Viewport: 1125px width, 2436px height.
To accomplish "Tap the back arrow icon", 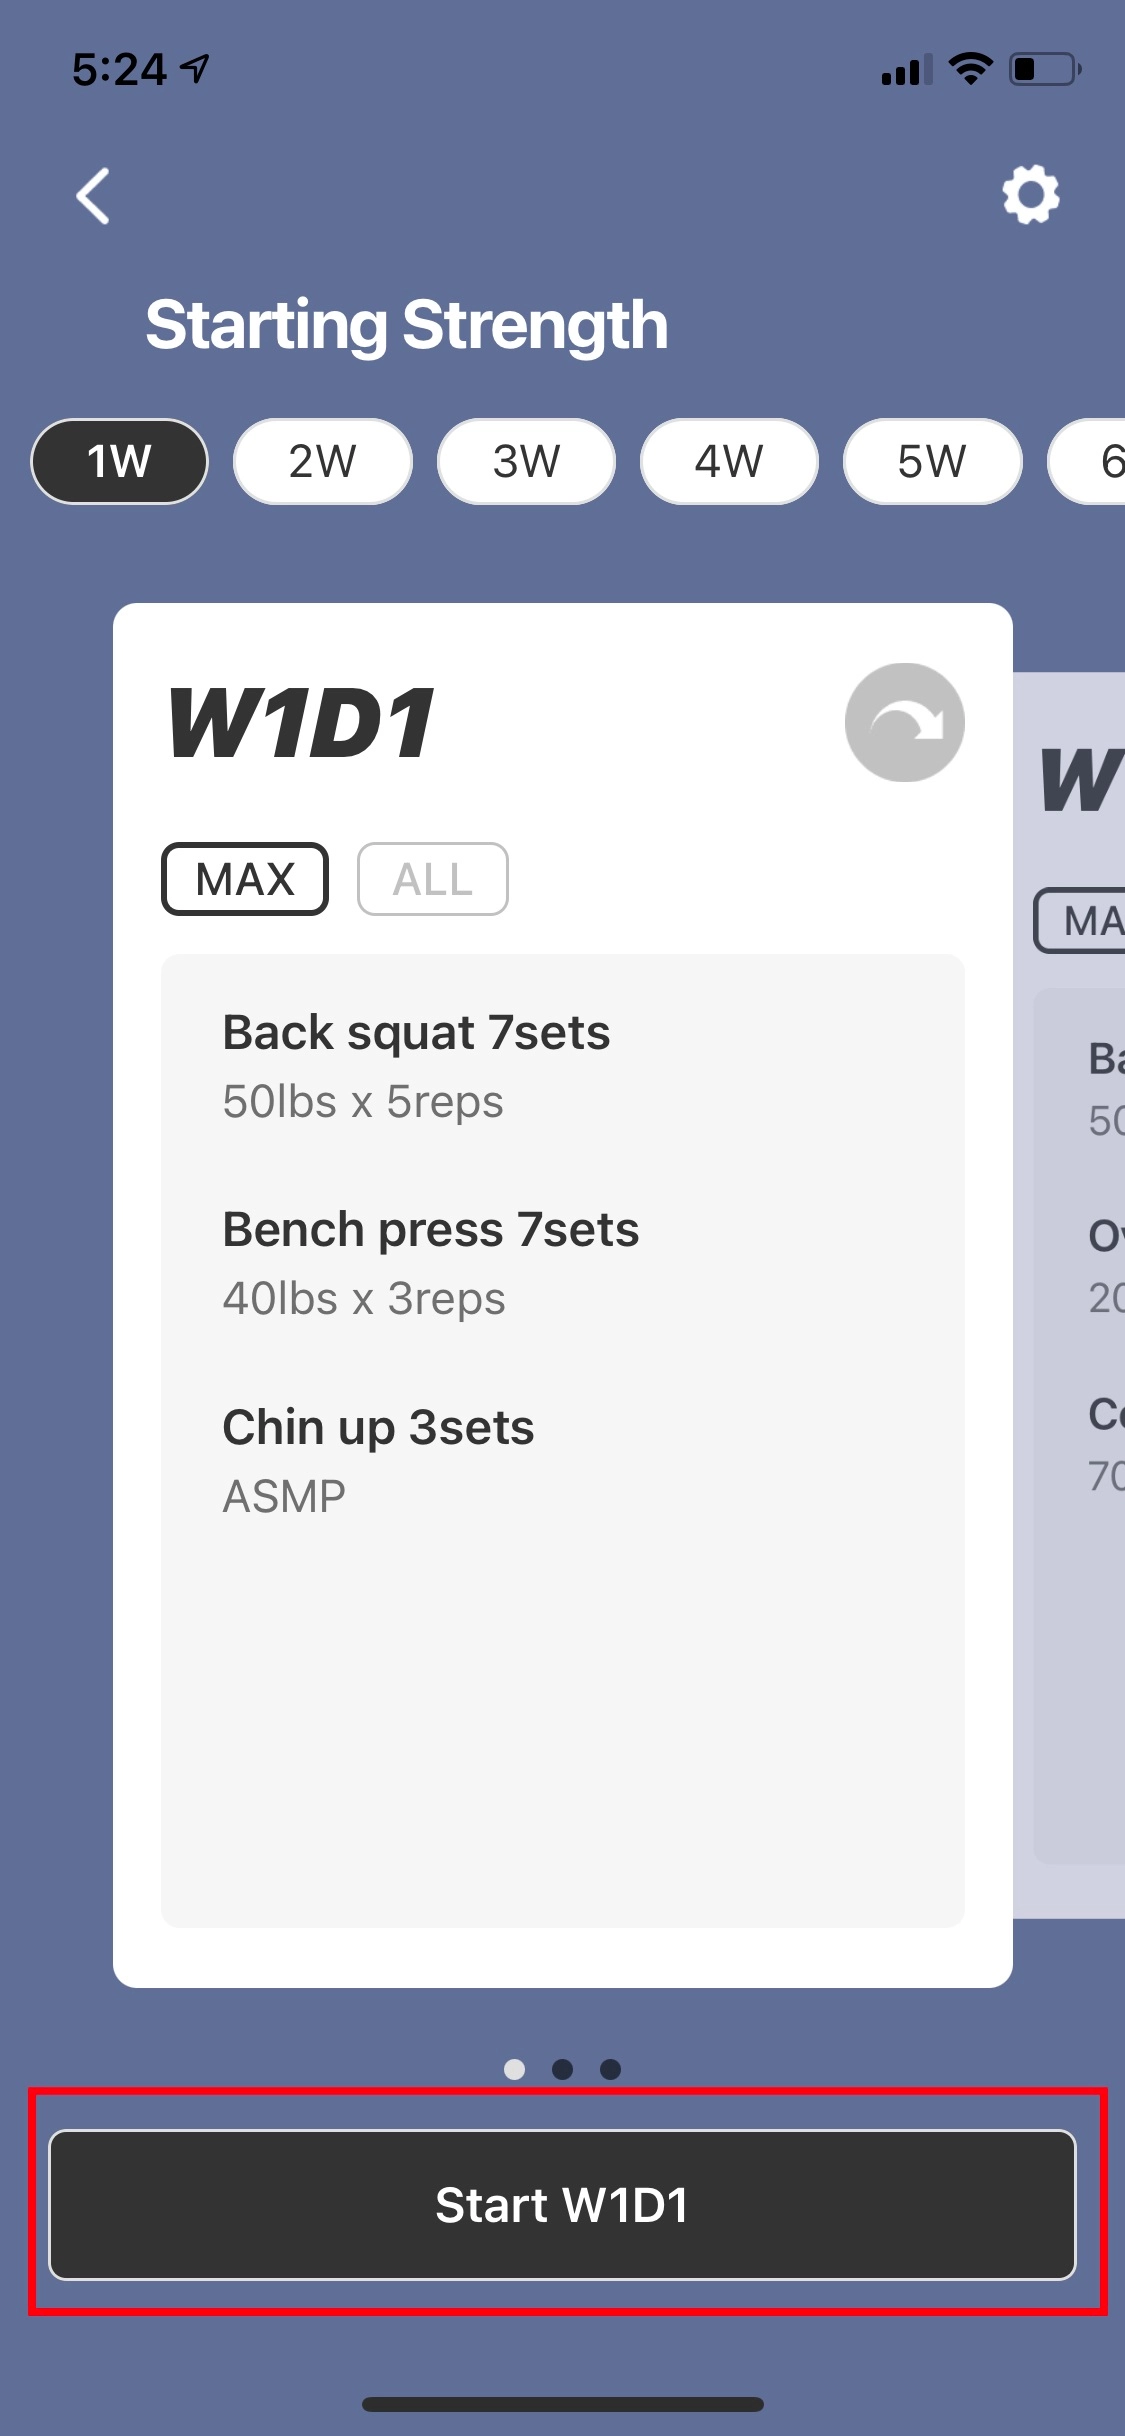I will coord(93,195).
